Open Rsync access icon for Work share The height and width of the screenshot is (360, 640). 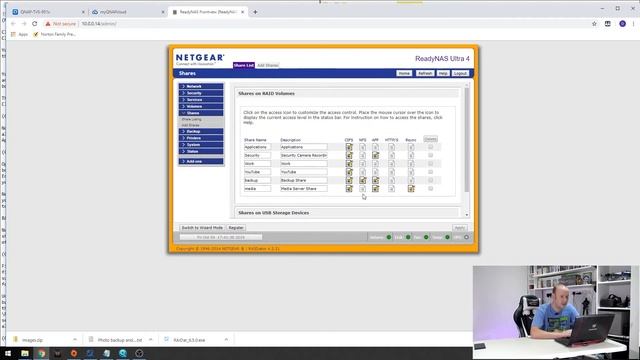(x=411, y=164)
